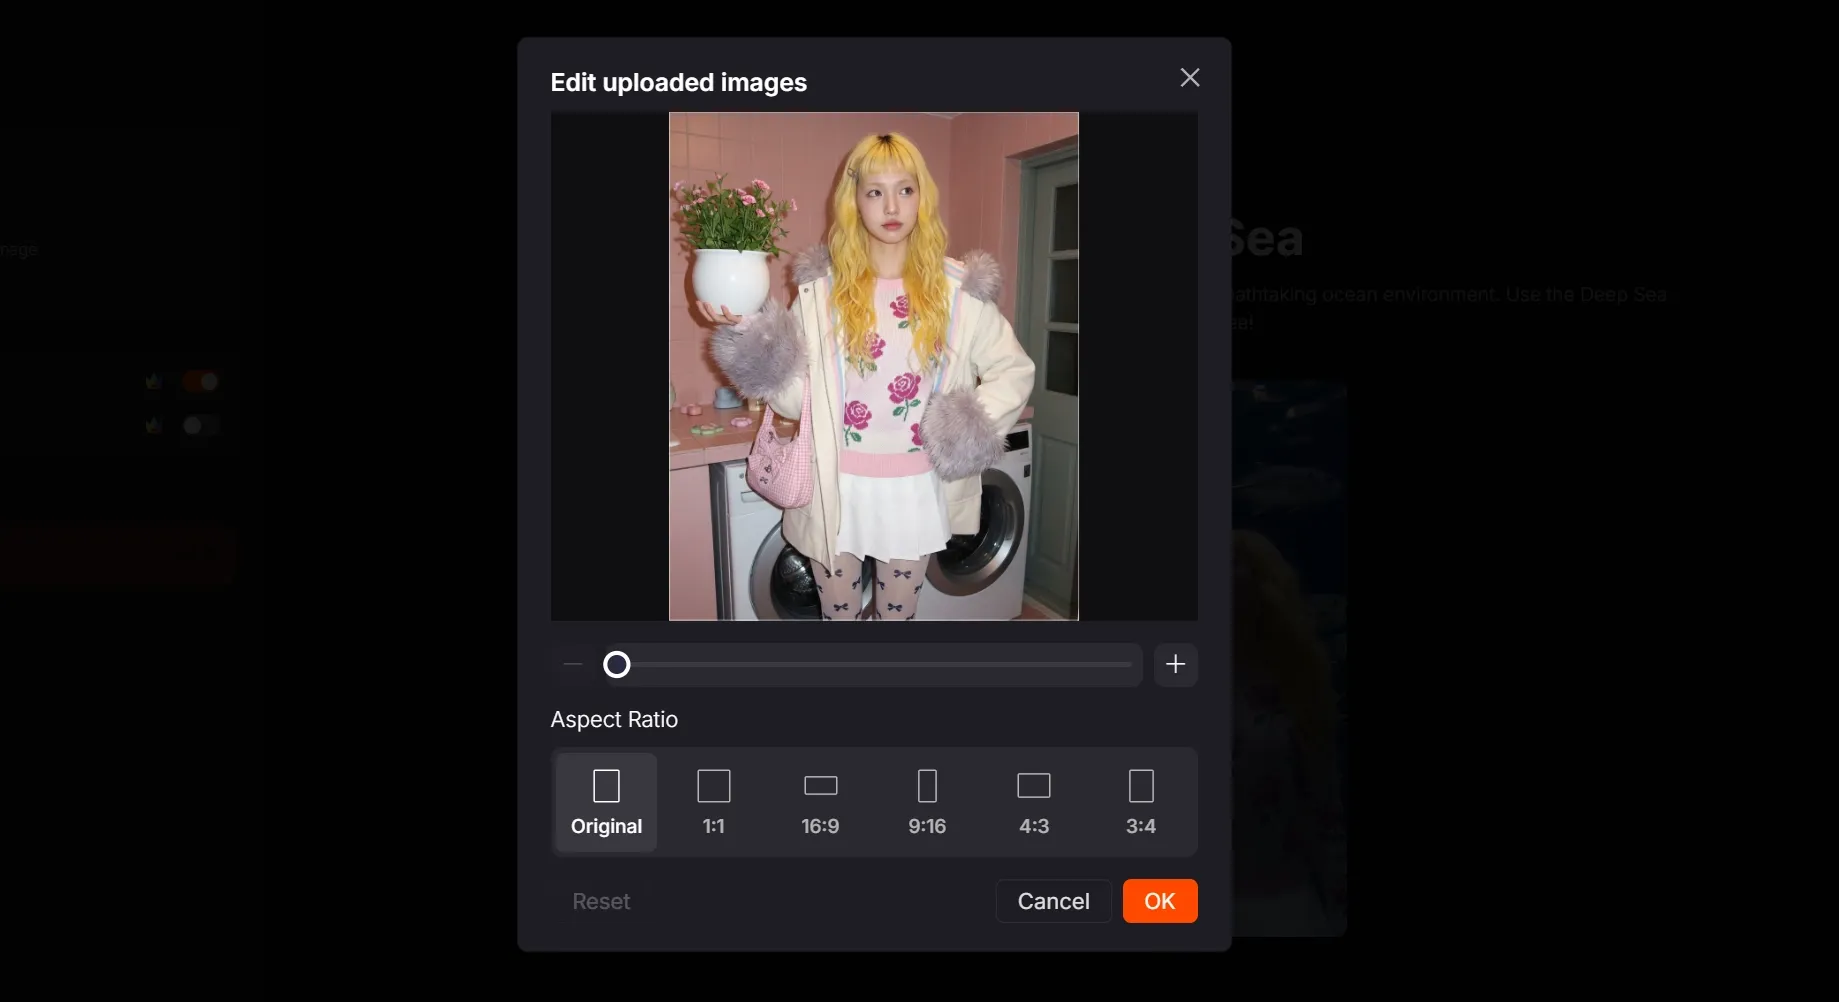Viewport: 1839px width, 1002px height.
Task: Choose the 1:1 aspect ratio
Action: (713, 802)
